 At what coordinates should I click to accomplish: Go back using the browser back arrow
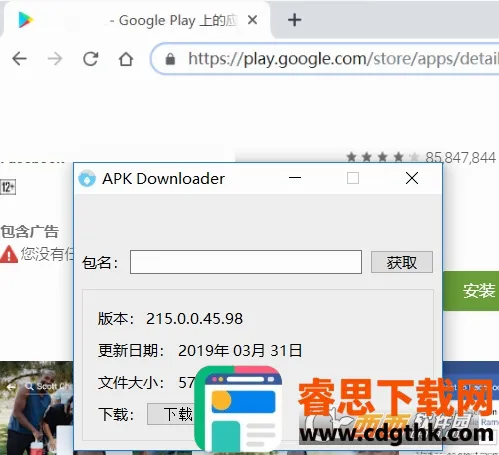[x=19, y=59]
